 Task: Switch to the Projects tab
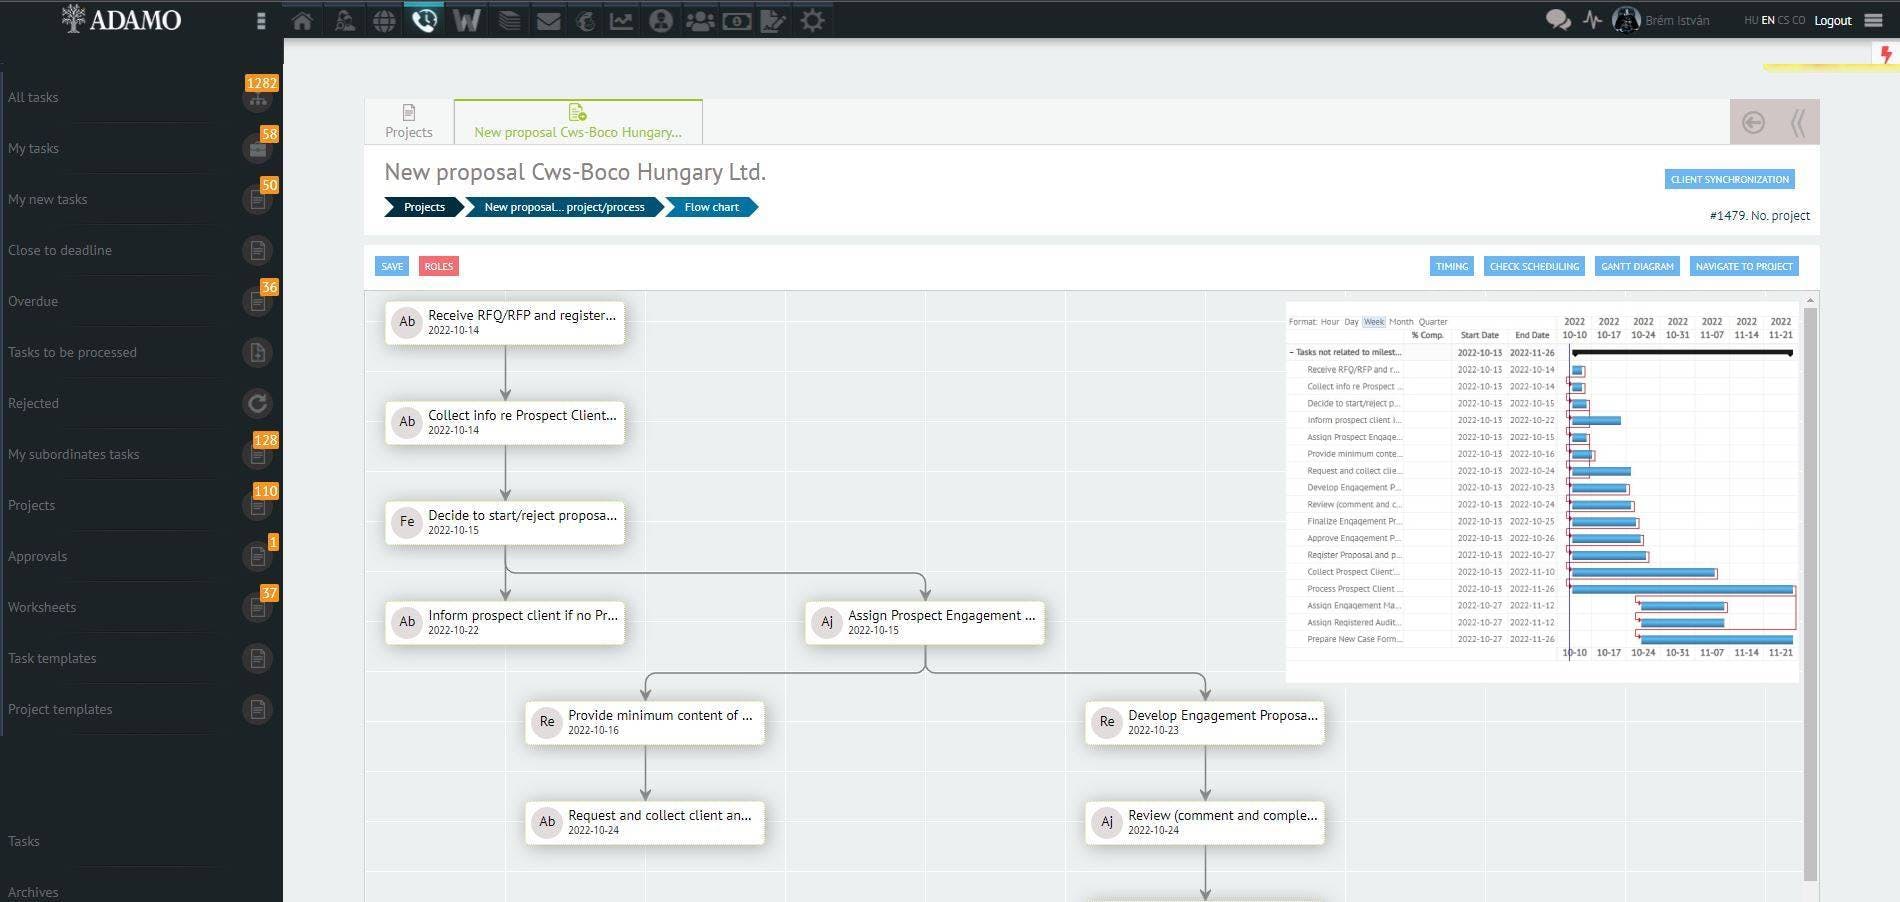pos(409,122)
